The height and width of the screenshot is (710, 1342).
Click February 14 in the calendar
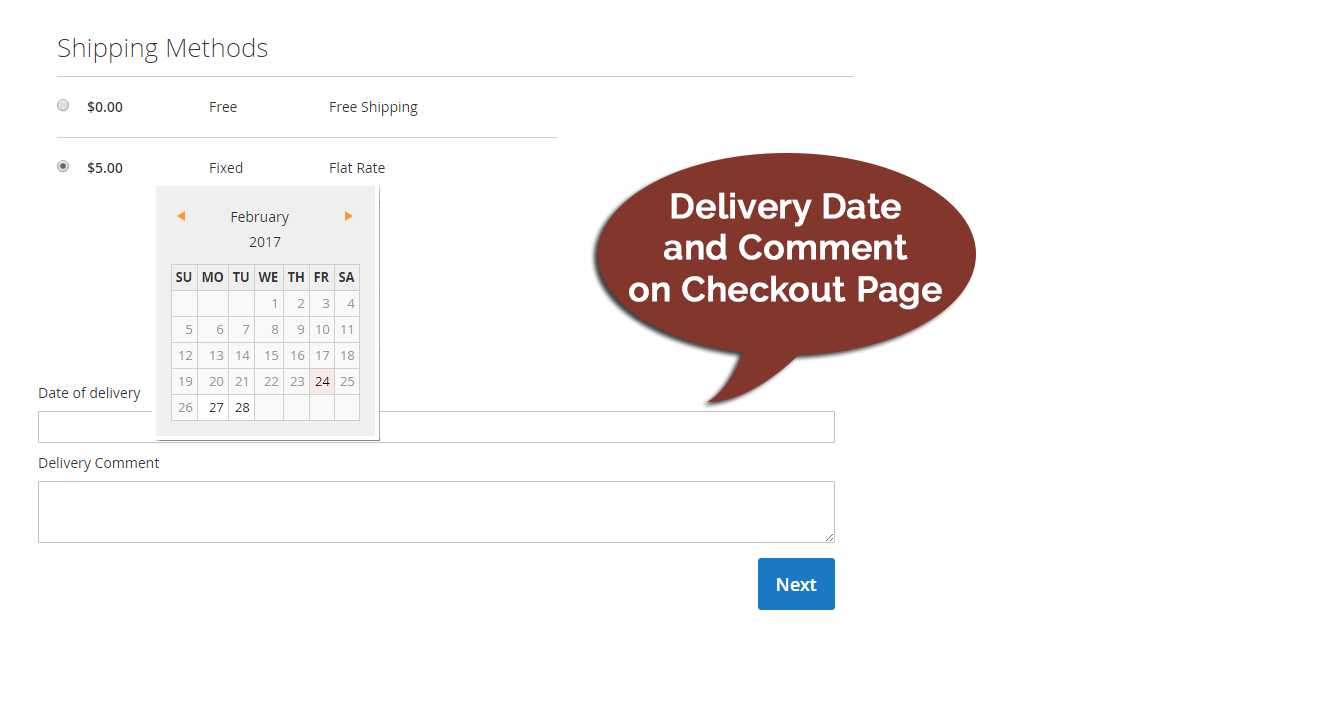point(242,355)
